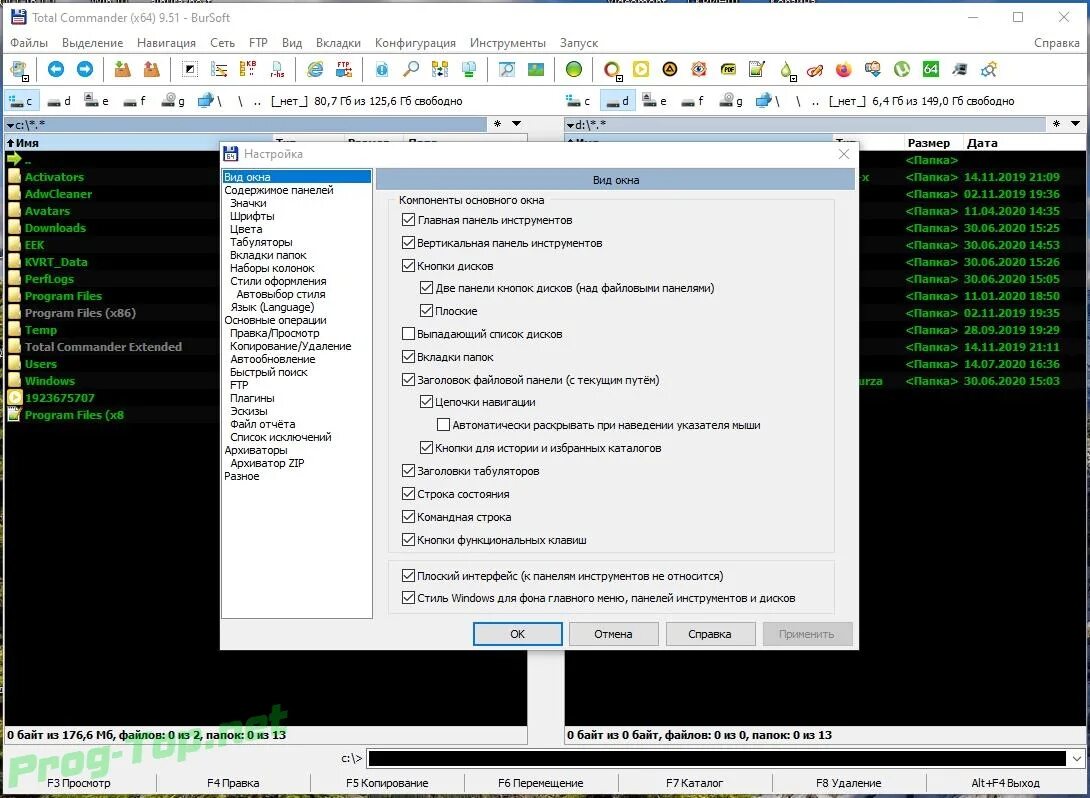This screenshot has height=798, width=1090.
Task: Select Program Files (x86) folder in left panel
Action: click(80, 313)
